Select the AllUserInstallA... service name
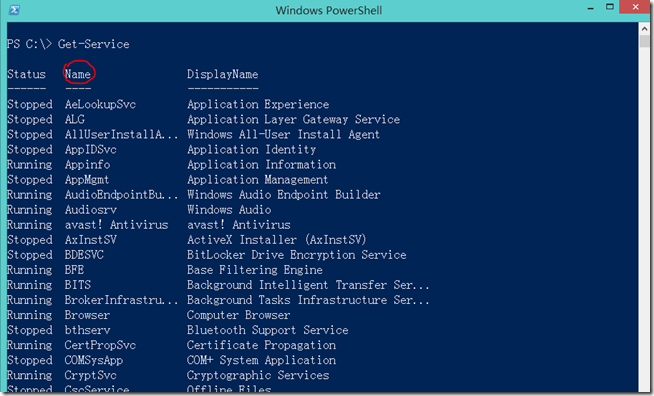The image size is (654, 396). 121,134
